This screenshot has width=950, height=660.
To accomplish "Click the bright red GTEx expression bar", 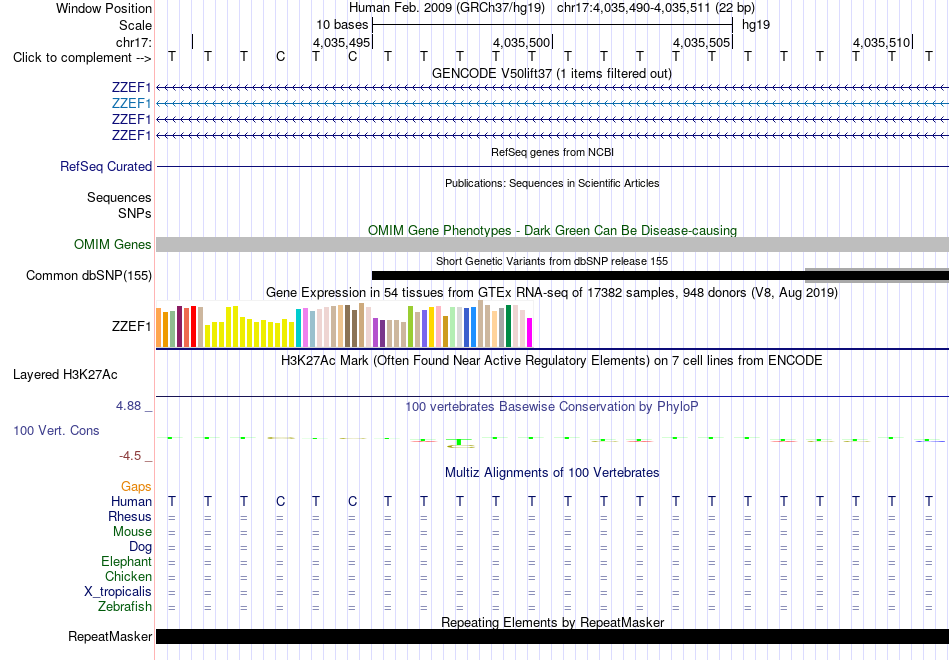I will [193, 327].
